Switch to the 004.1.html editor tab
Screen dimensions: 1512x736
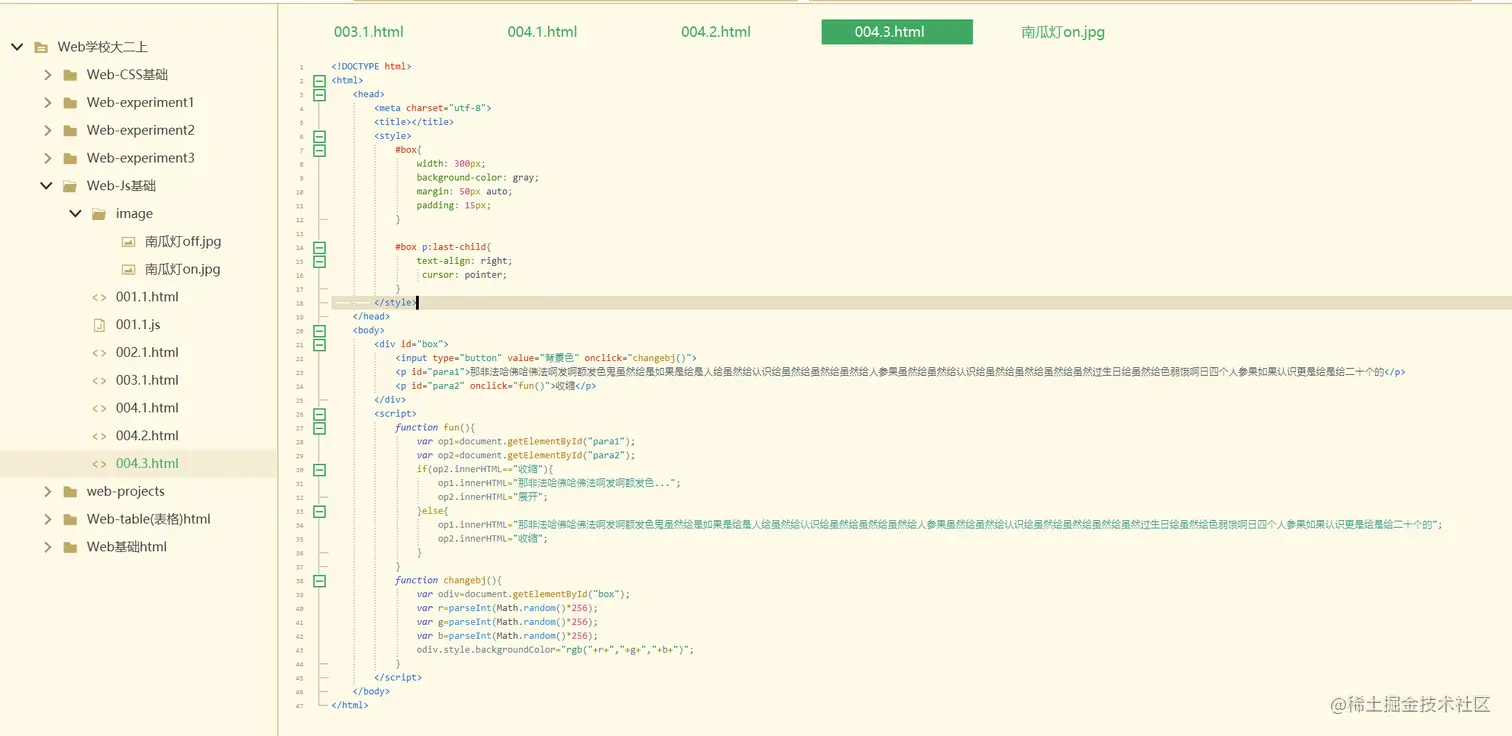[x=542, y=32]
